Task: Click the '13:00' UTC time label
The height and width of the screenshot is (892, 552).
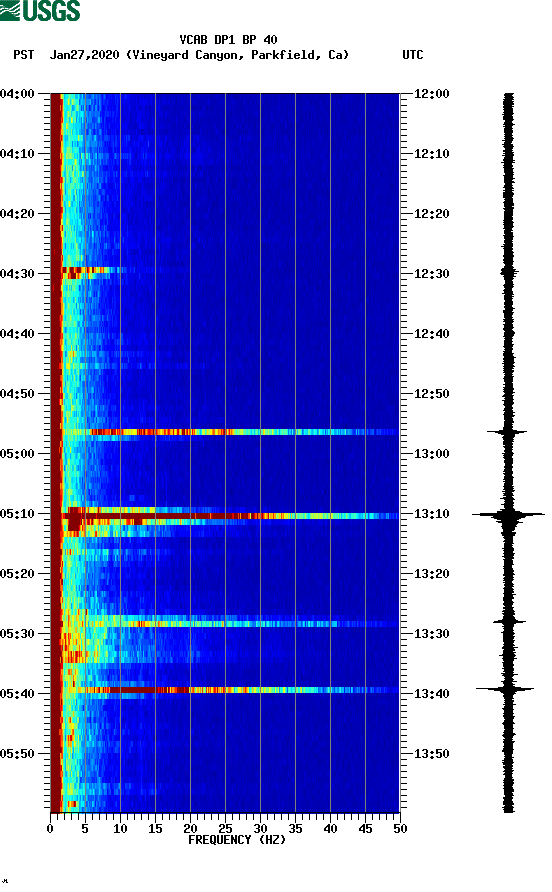Action: click(431, 454)
